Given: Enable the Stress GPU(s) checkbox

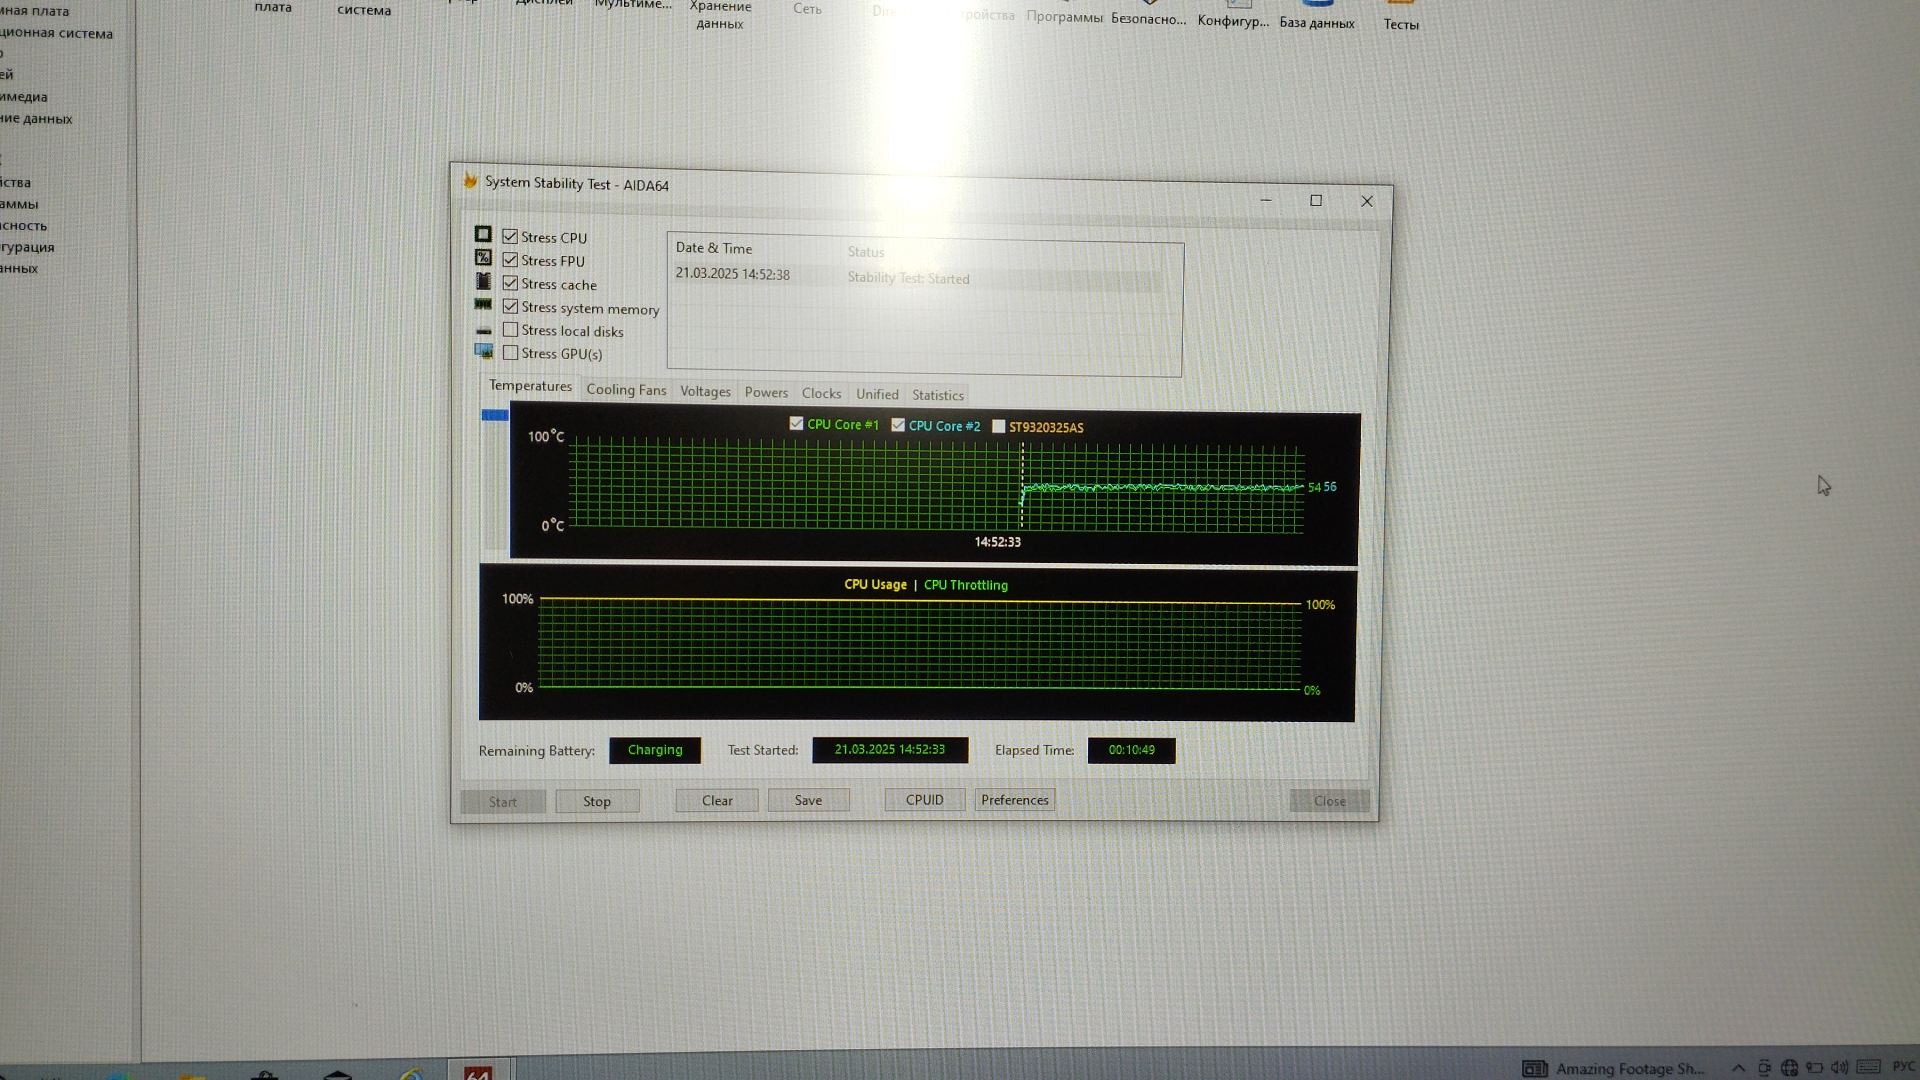Looking at the screenshot, I should (x=511, y=353).
